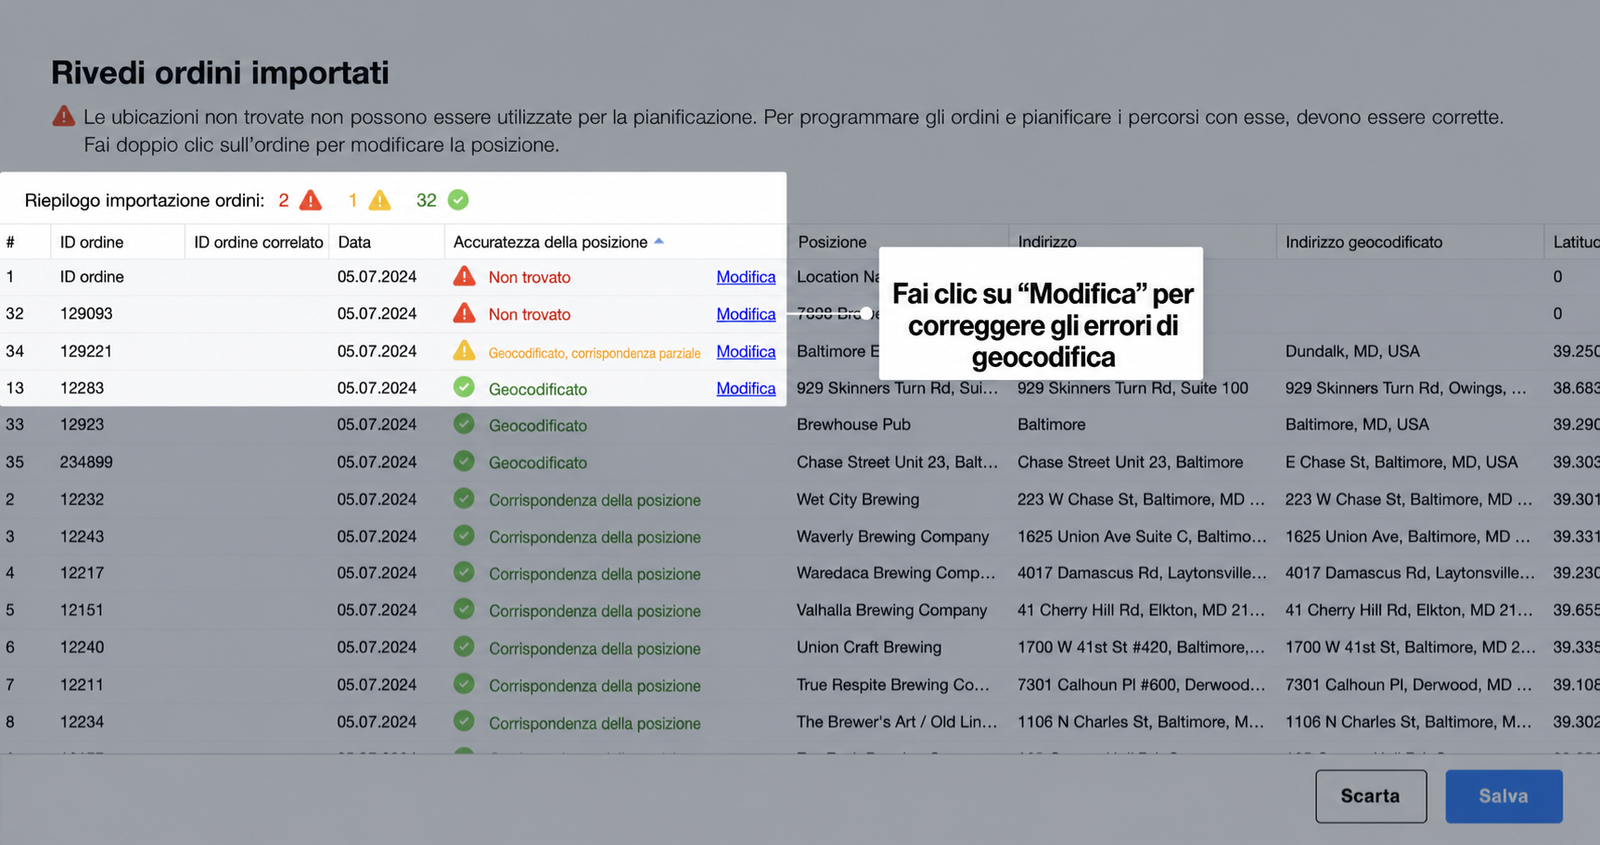This screenshot has height=845, width=1600.
Task: Select order ID cell "234899"
Action: [86, 462]
